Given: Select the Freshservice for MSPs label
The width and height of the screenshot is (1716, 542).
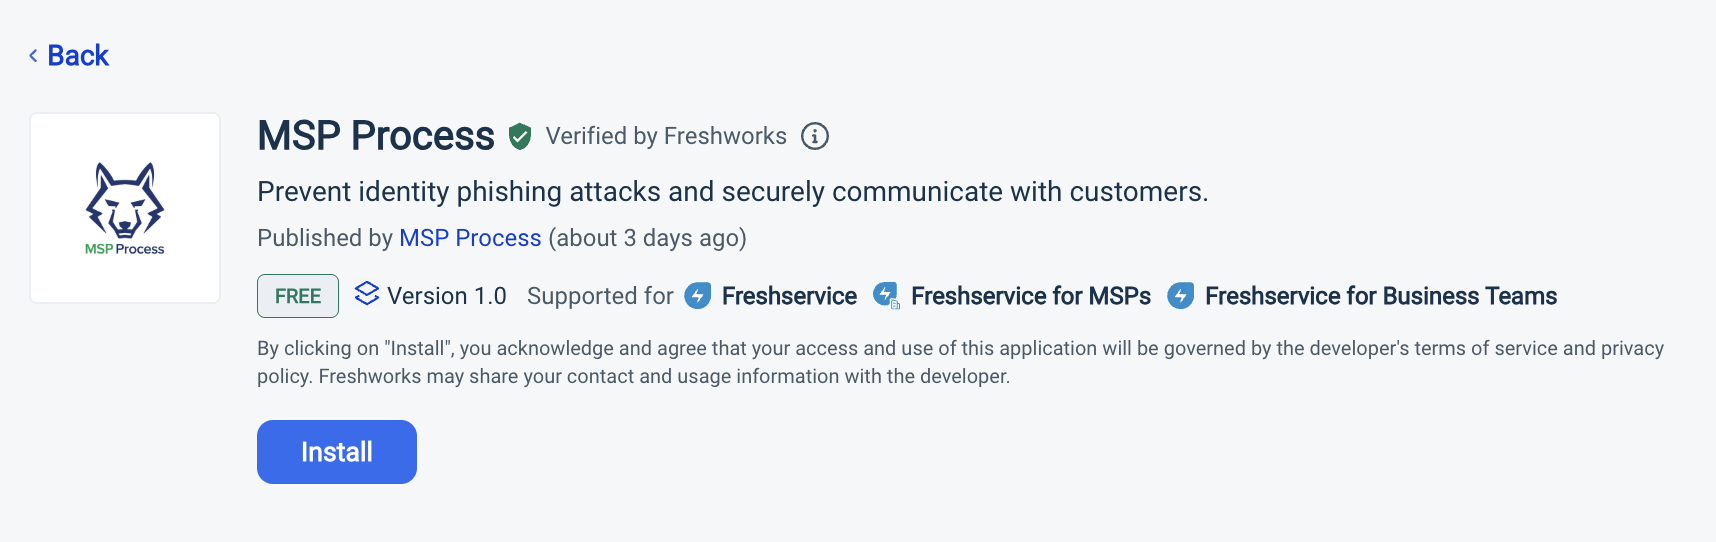Looking at the screenshot, I should click(1030, 296).
